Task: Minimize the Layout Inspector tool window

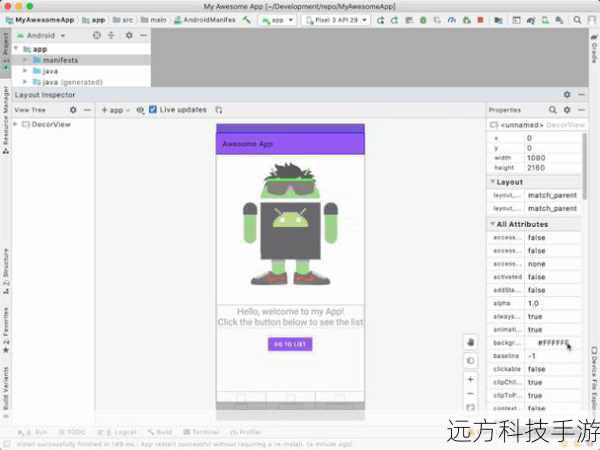Action: 581,94
